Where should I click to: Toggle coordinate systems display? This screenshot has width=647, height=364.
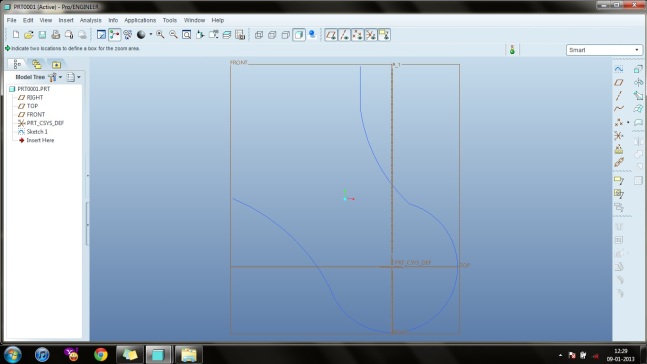(371, 35)
